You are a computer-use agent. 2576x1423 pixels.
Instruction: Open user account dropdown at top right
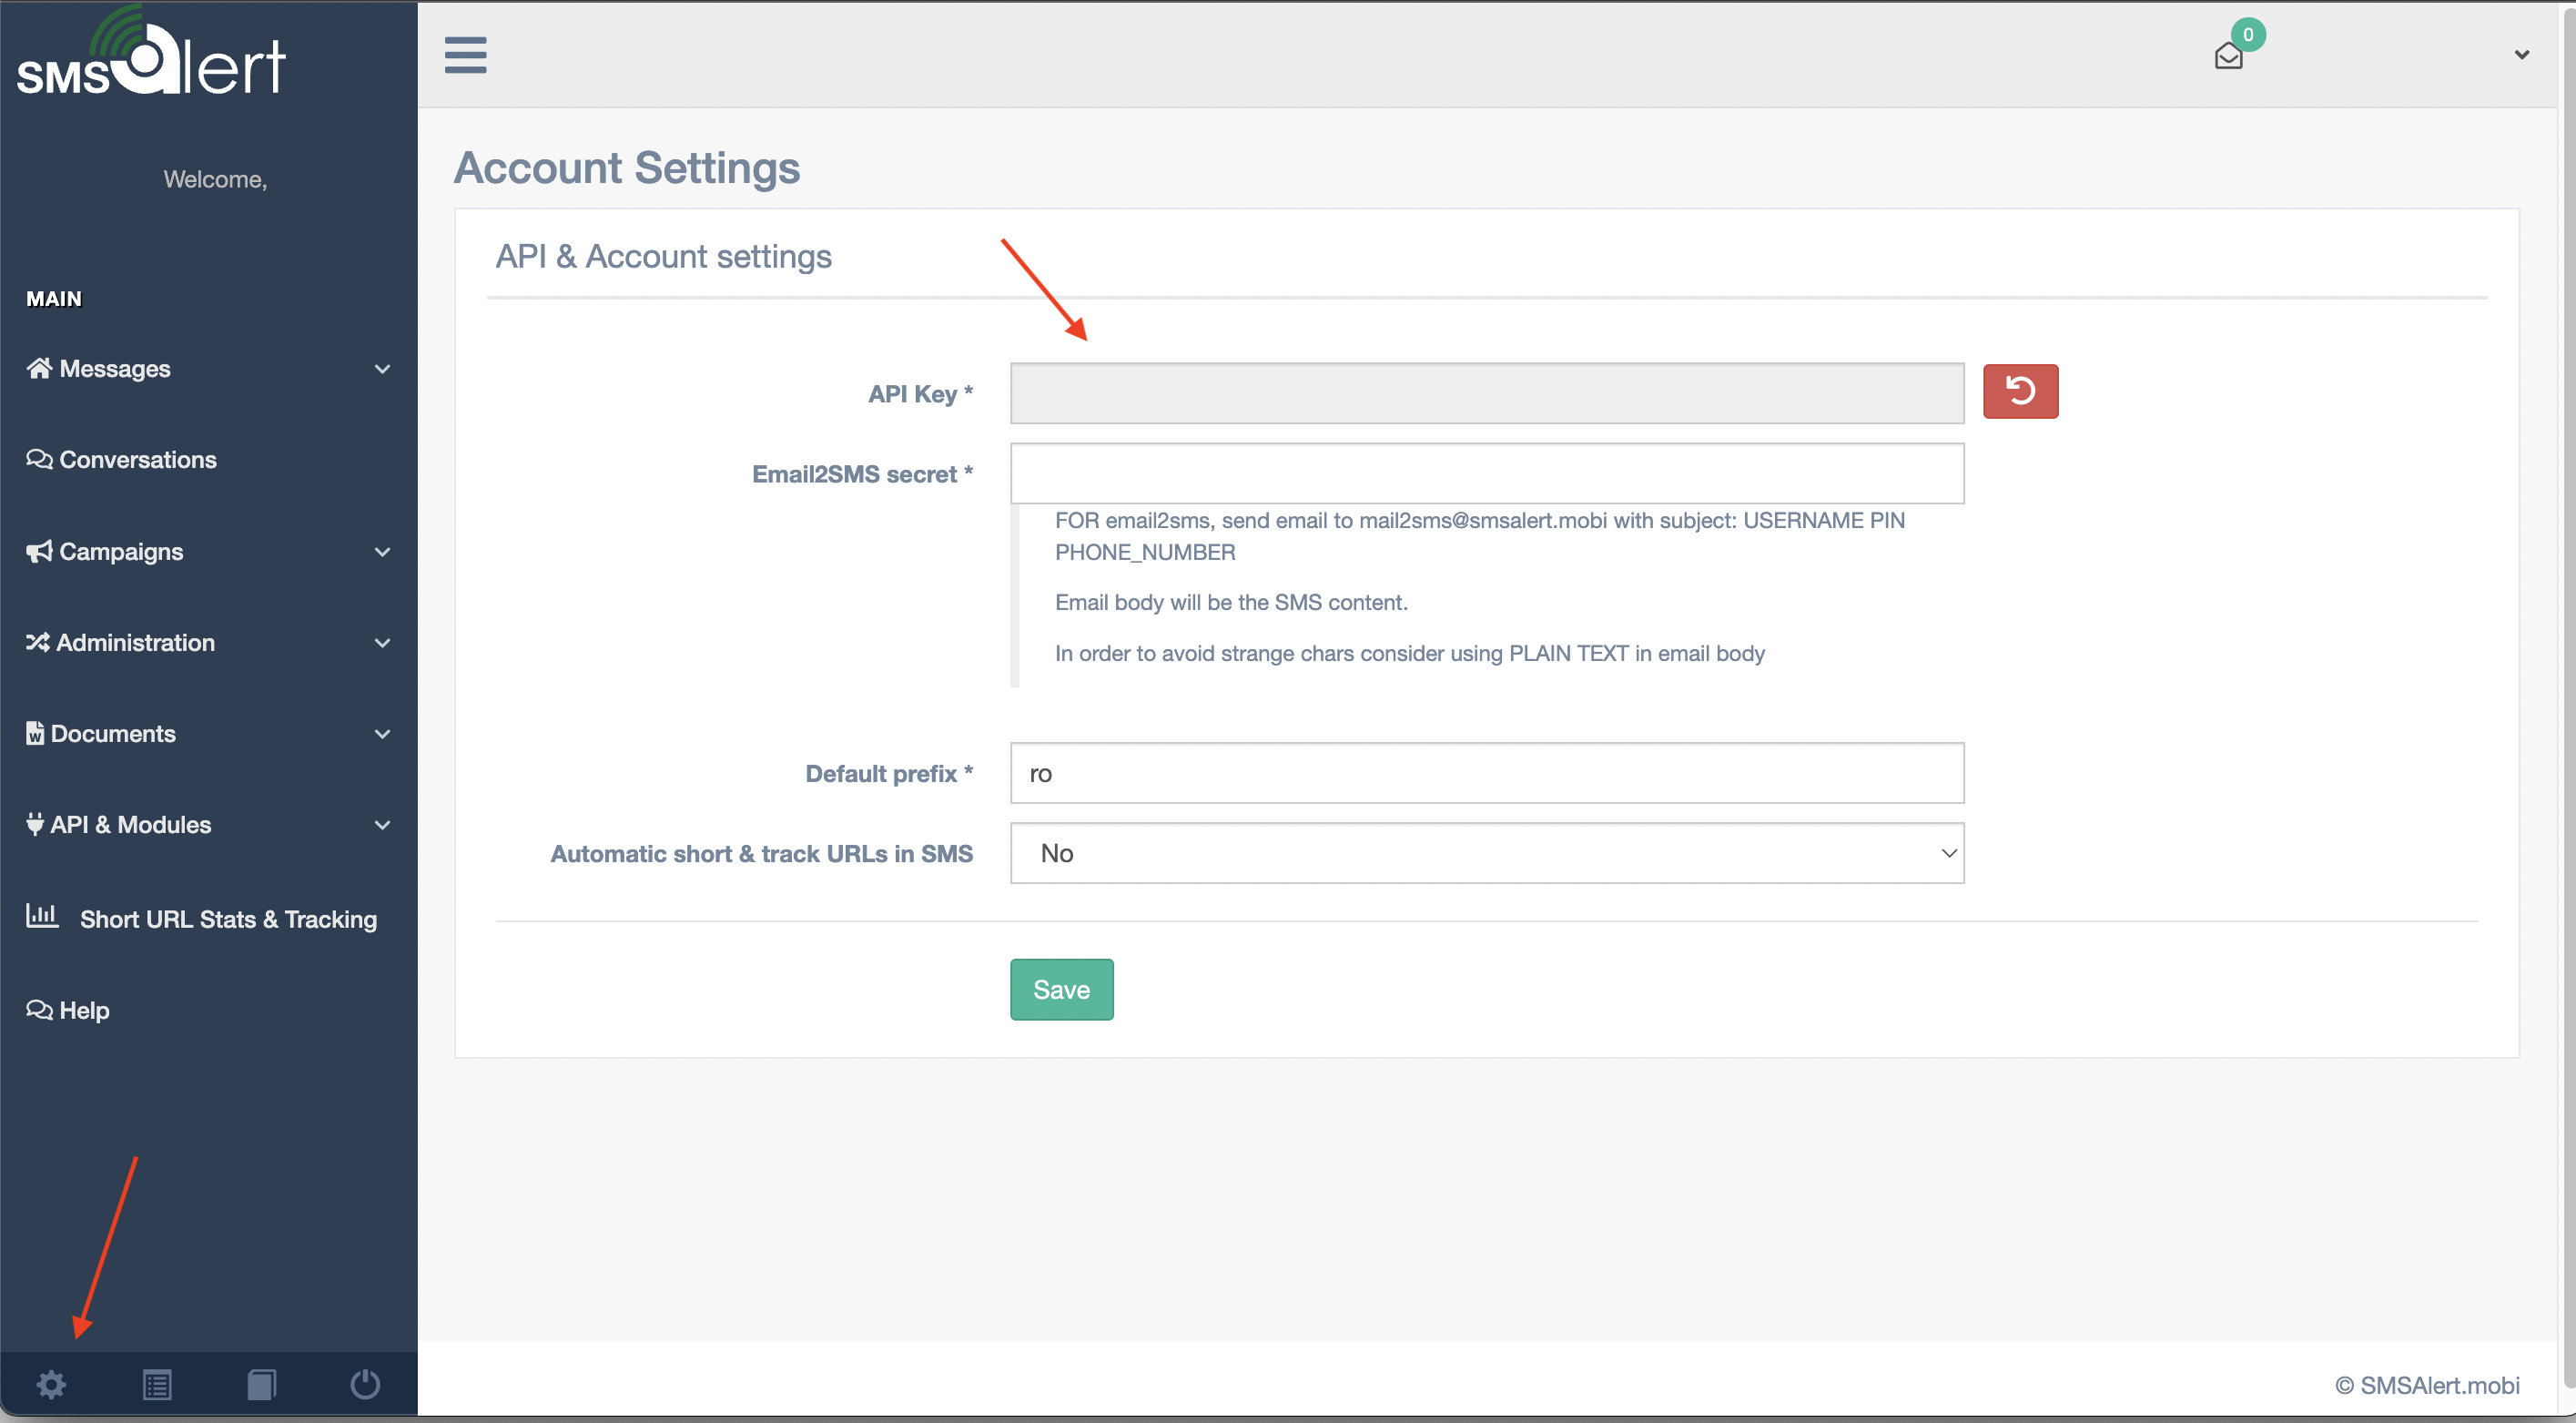pyautogui.click(x=2521, y=55)
